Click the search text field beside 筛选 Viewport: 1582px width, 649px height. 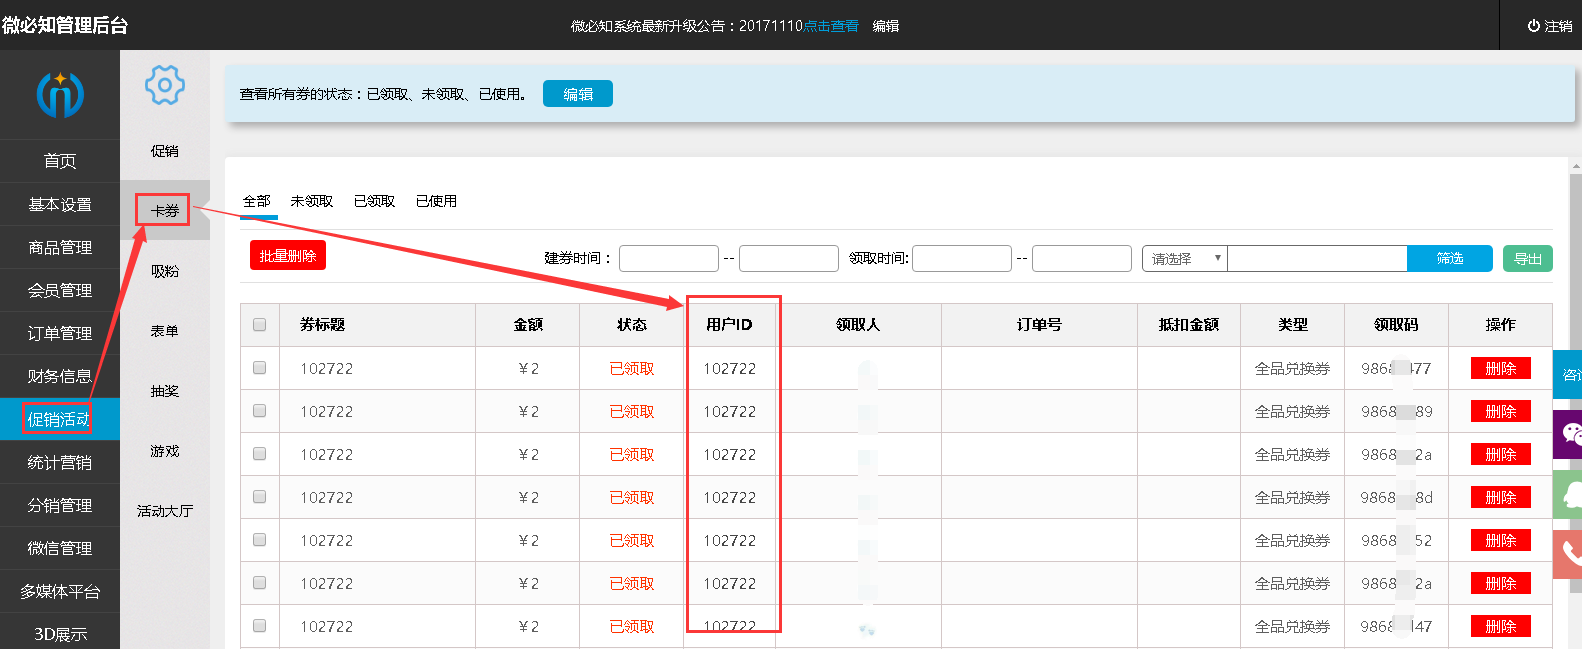coord(1317,259)
